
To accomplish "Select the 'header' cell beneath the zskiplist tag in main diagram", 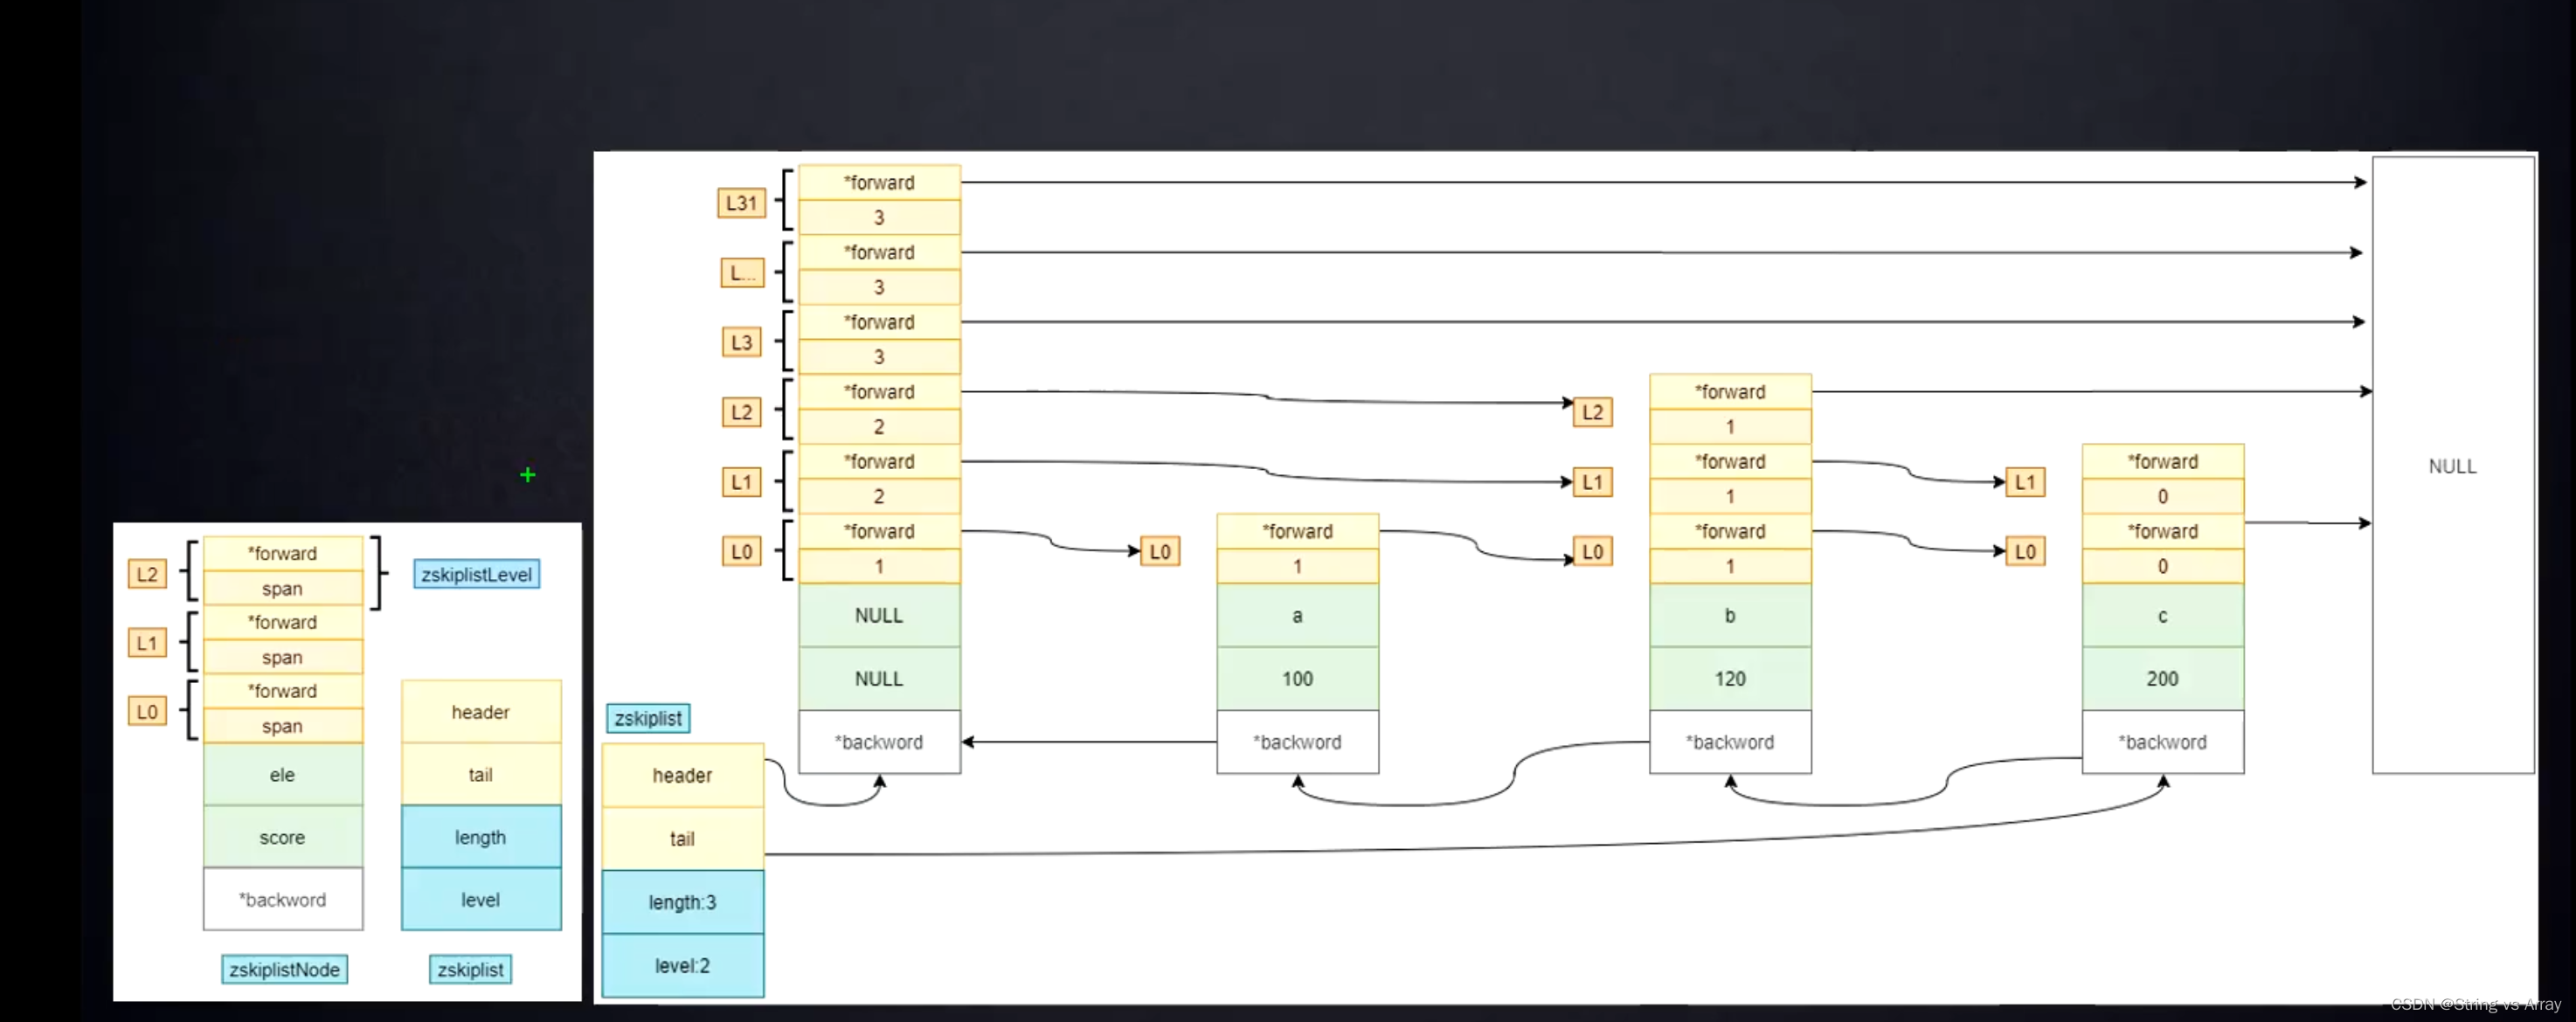I will 683,775.
